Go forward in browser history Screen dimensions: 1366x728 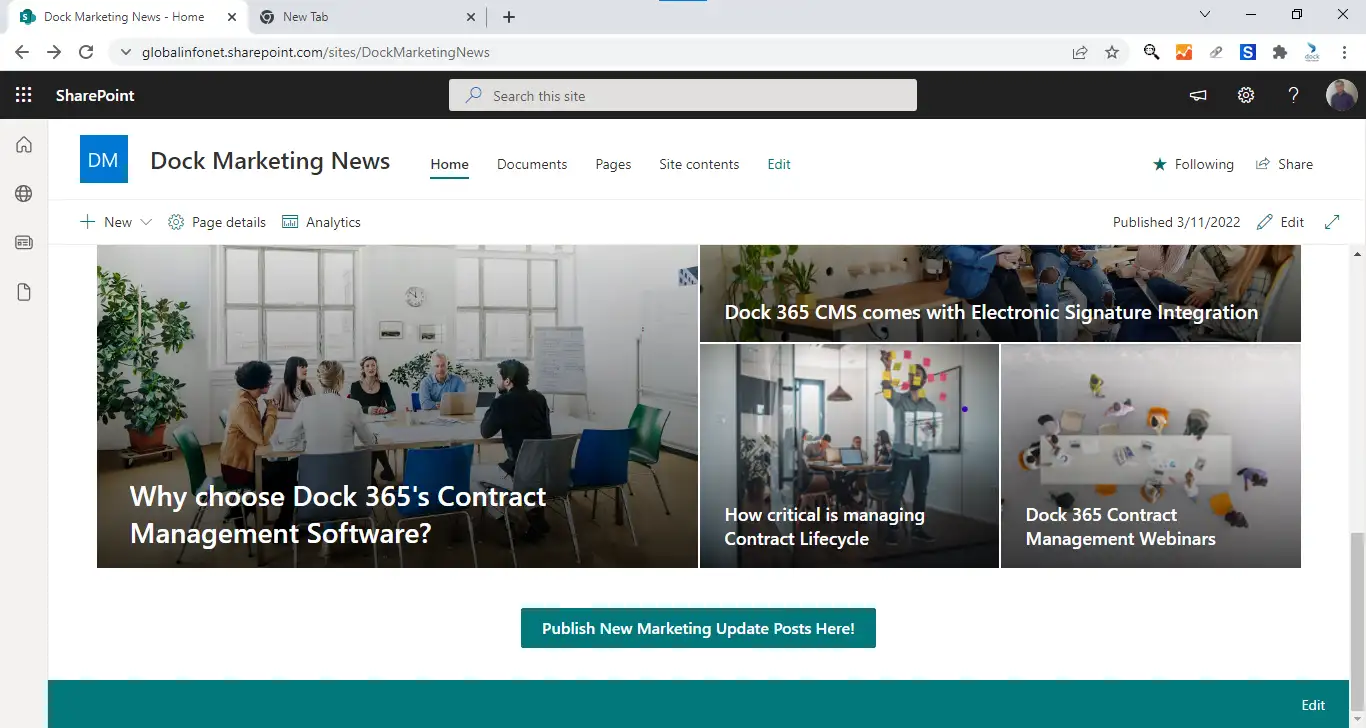[54, 52]
